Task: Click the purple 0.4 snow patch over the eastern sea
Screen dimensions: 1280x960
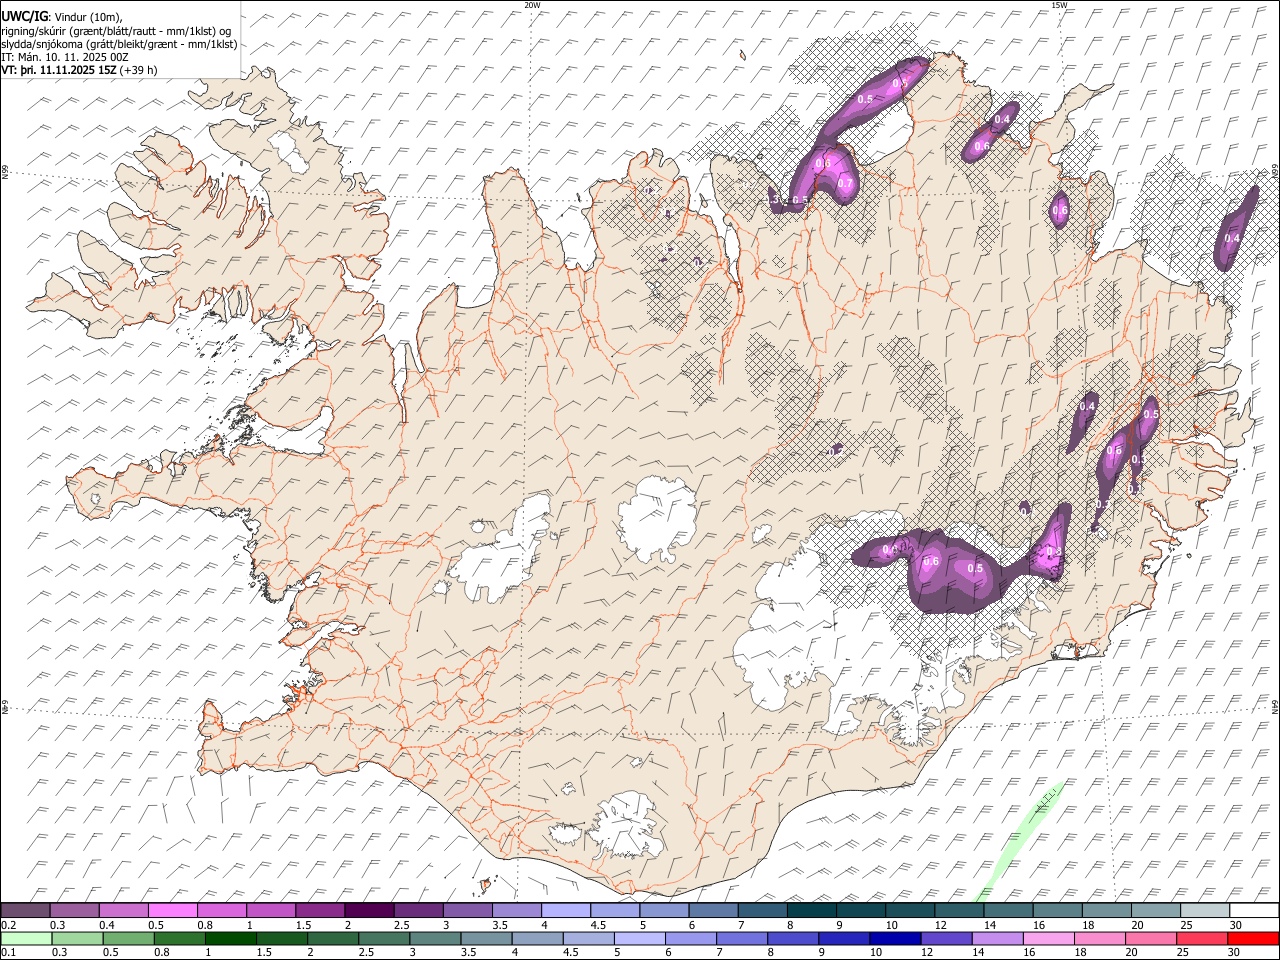Action: (1235, 229)
